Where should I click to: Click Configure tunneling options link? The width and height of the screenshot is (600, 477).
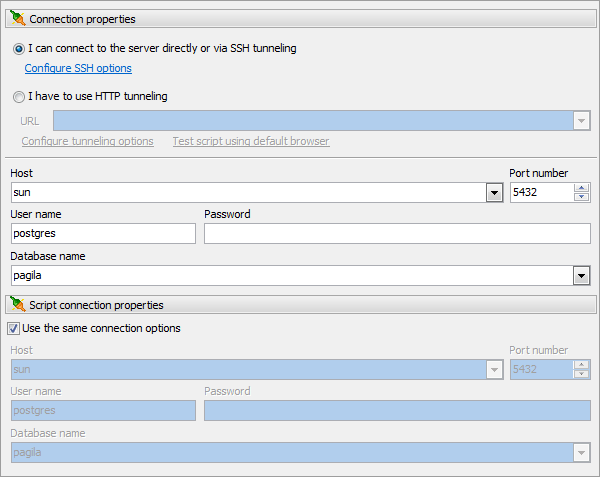pyautogui.click(x=88, y=141)
